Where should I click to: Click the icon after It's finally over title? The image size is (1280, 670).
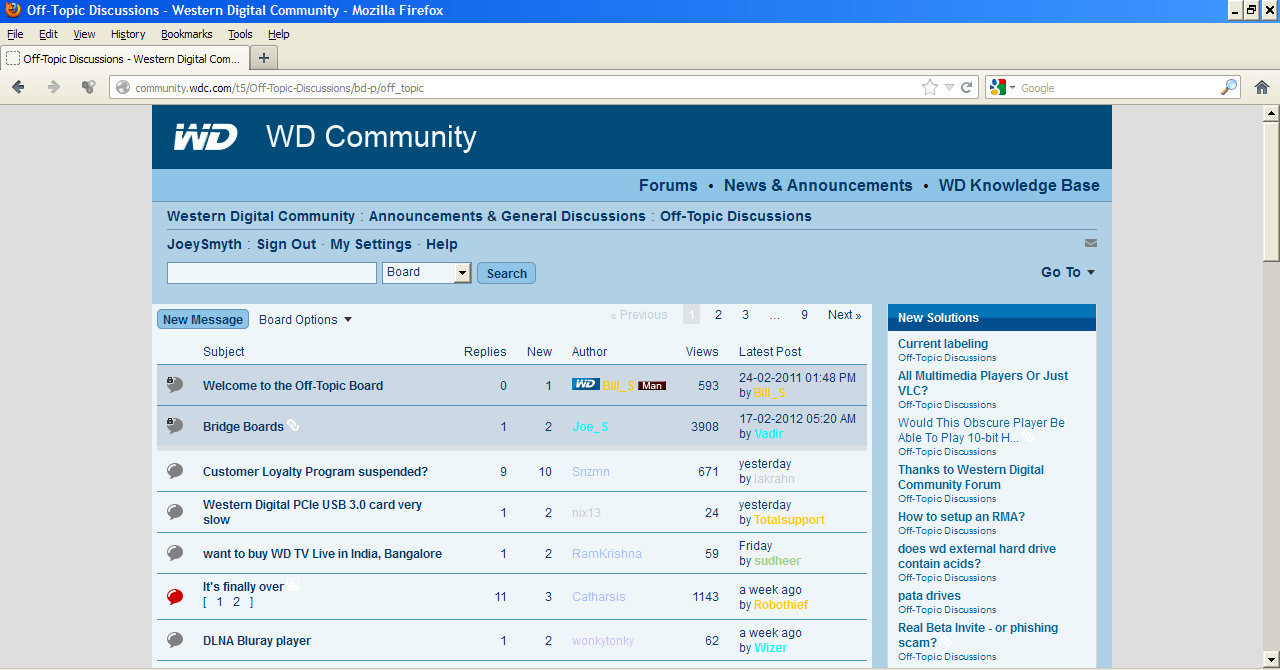[294, 586]
